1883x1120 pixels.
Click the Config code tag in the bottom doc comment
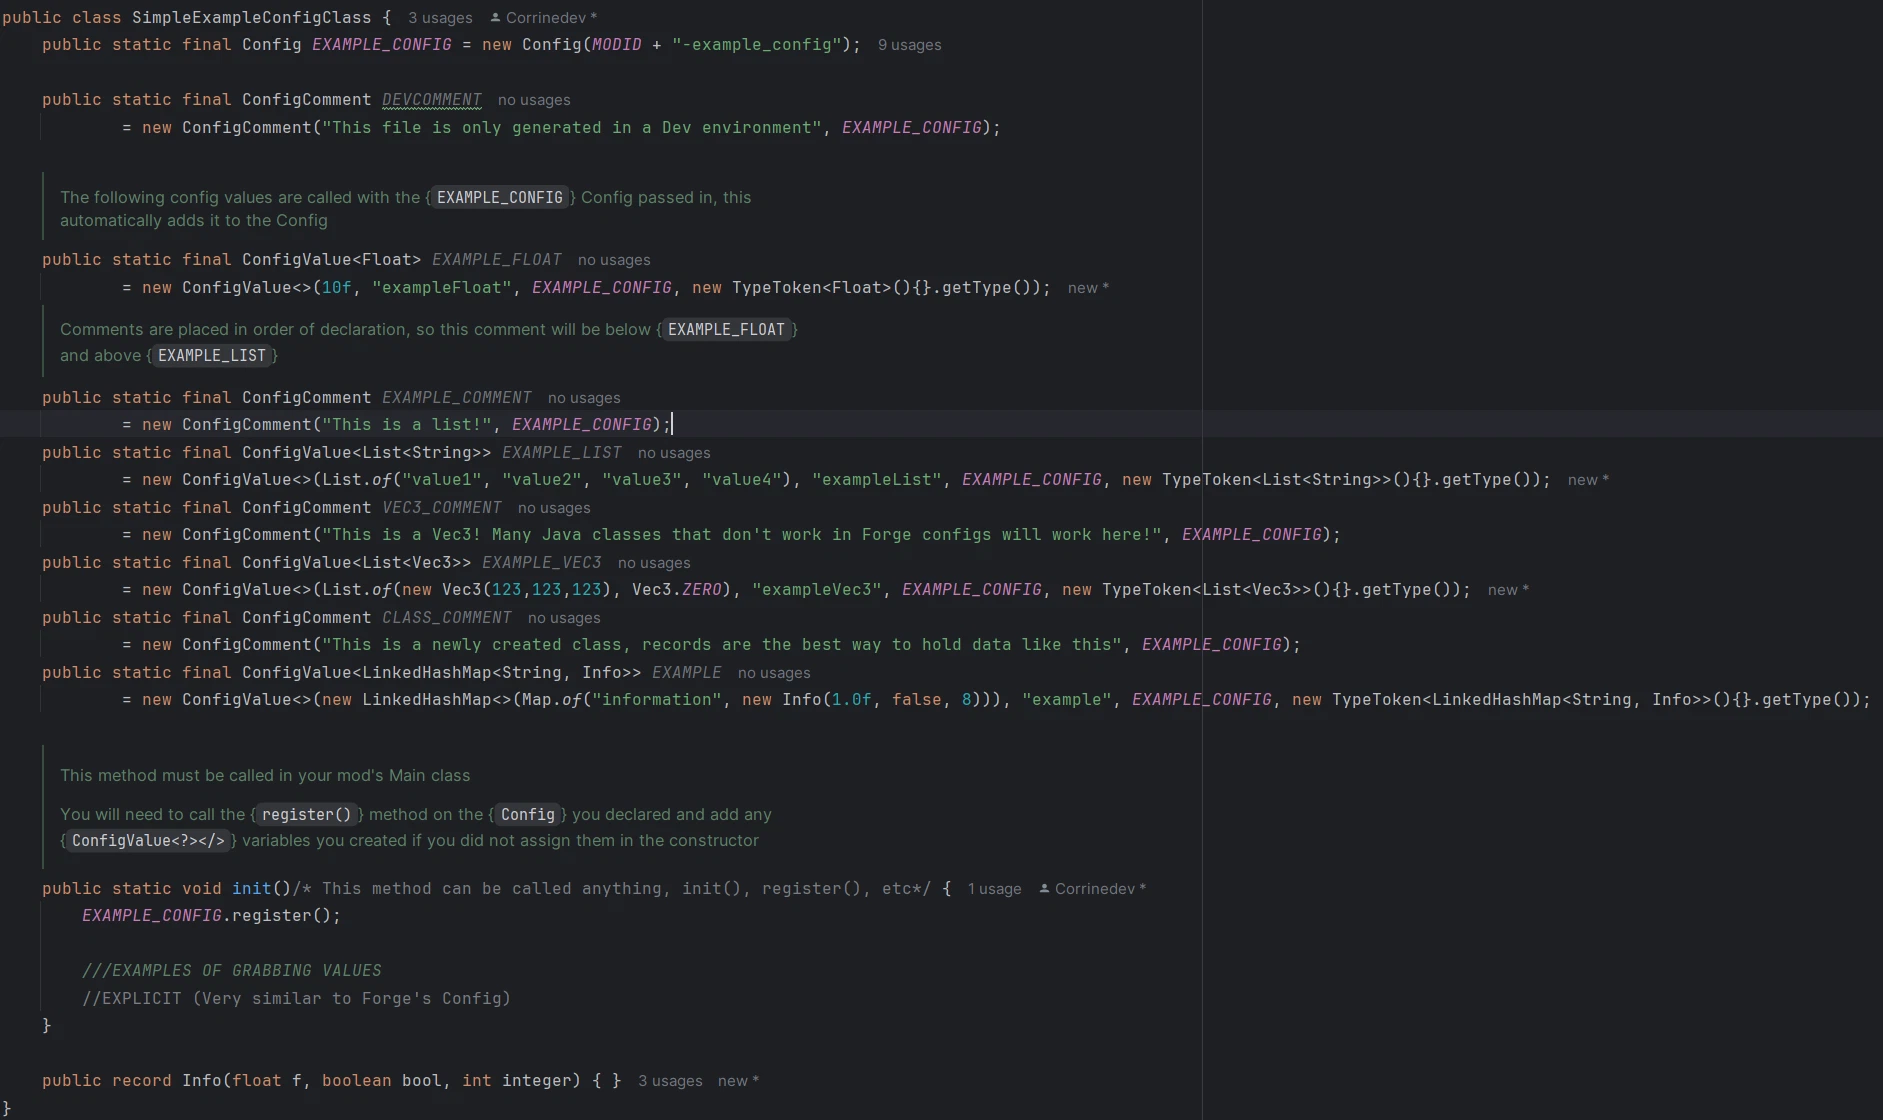coord(527,815)
